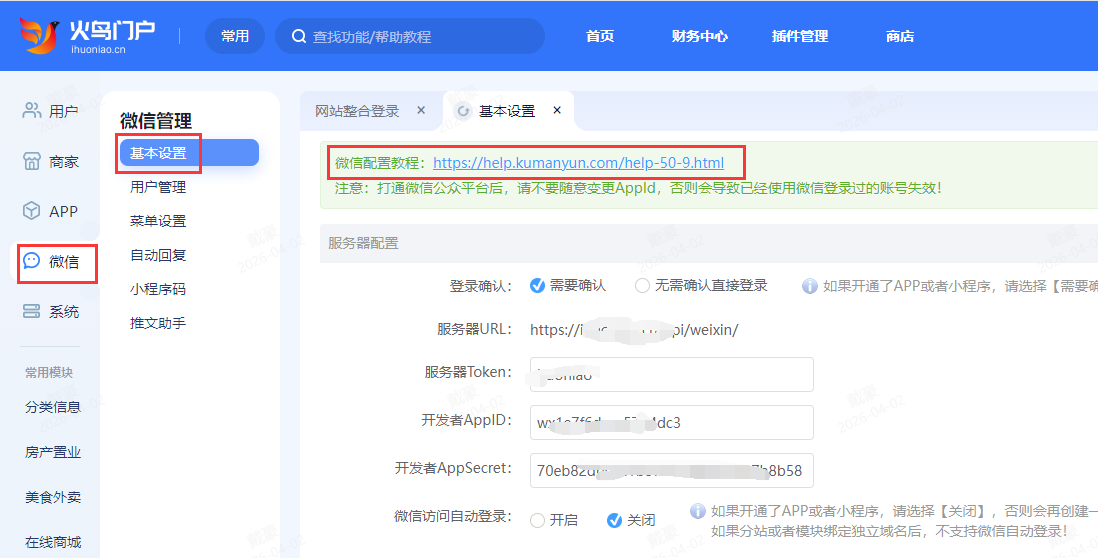Click the 用户 people icon in sidebar
This screenshot has height=558, width=1098.
pyautogui.click(x=32, y=111)
